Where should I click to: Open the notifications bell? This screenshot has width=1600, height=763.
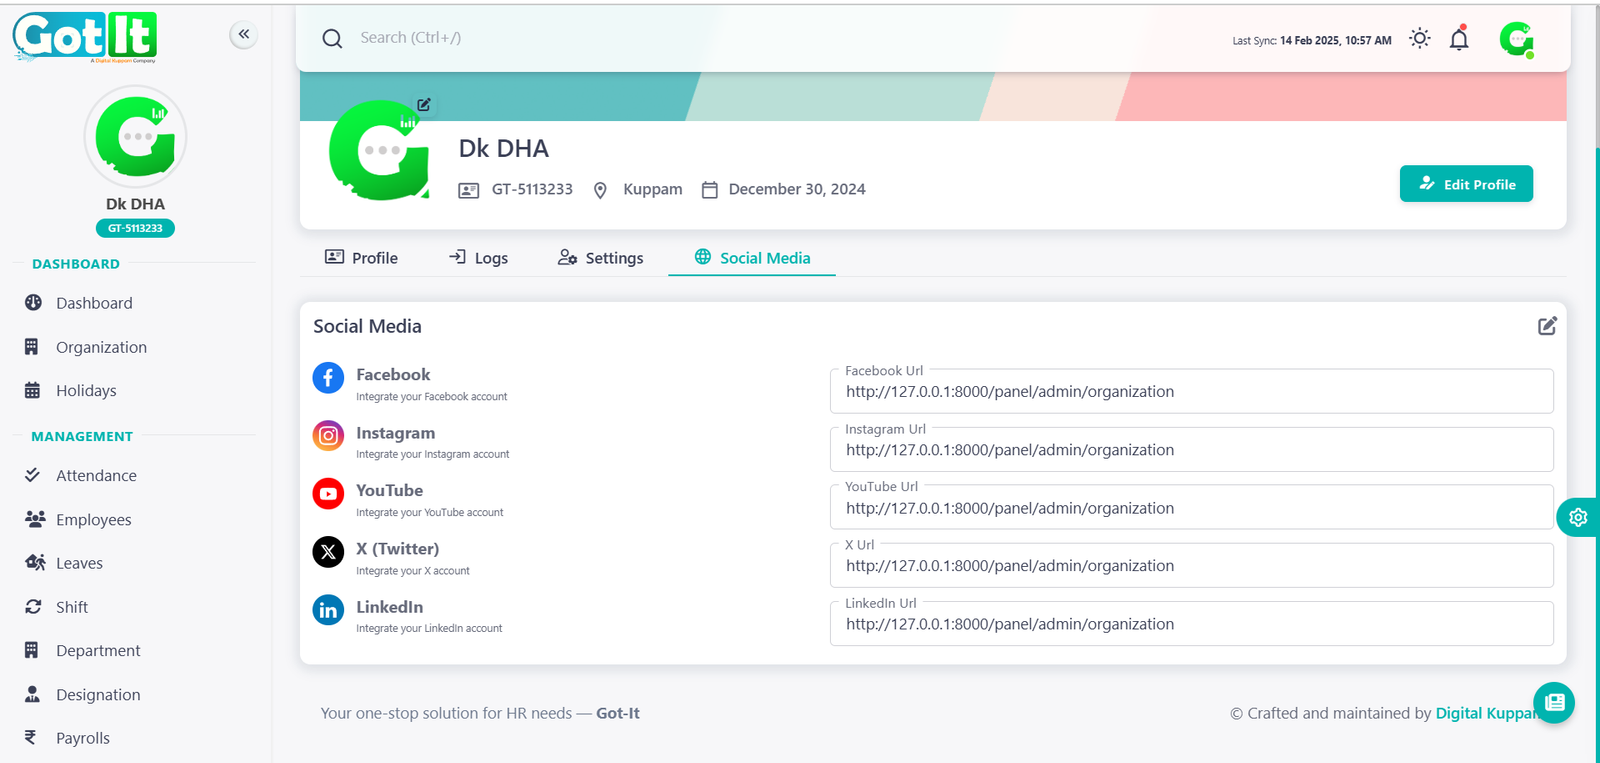[x=1459, y=39]
